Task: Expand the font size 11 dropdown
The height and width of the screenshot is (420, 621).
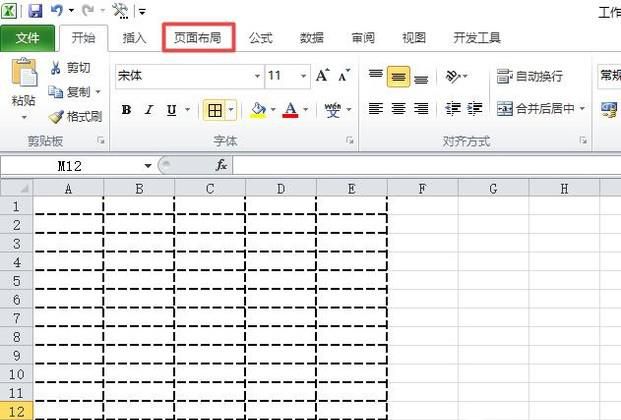Action: point(303,75)
